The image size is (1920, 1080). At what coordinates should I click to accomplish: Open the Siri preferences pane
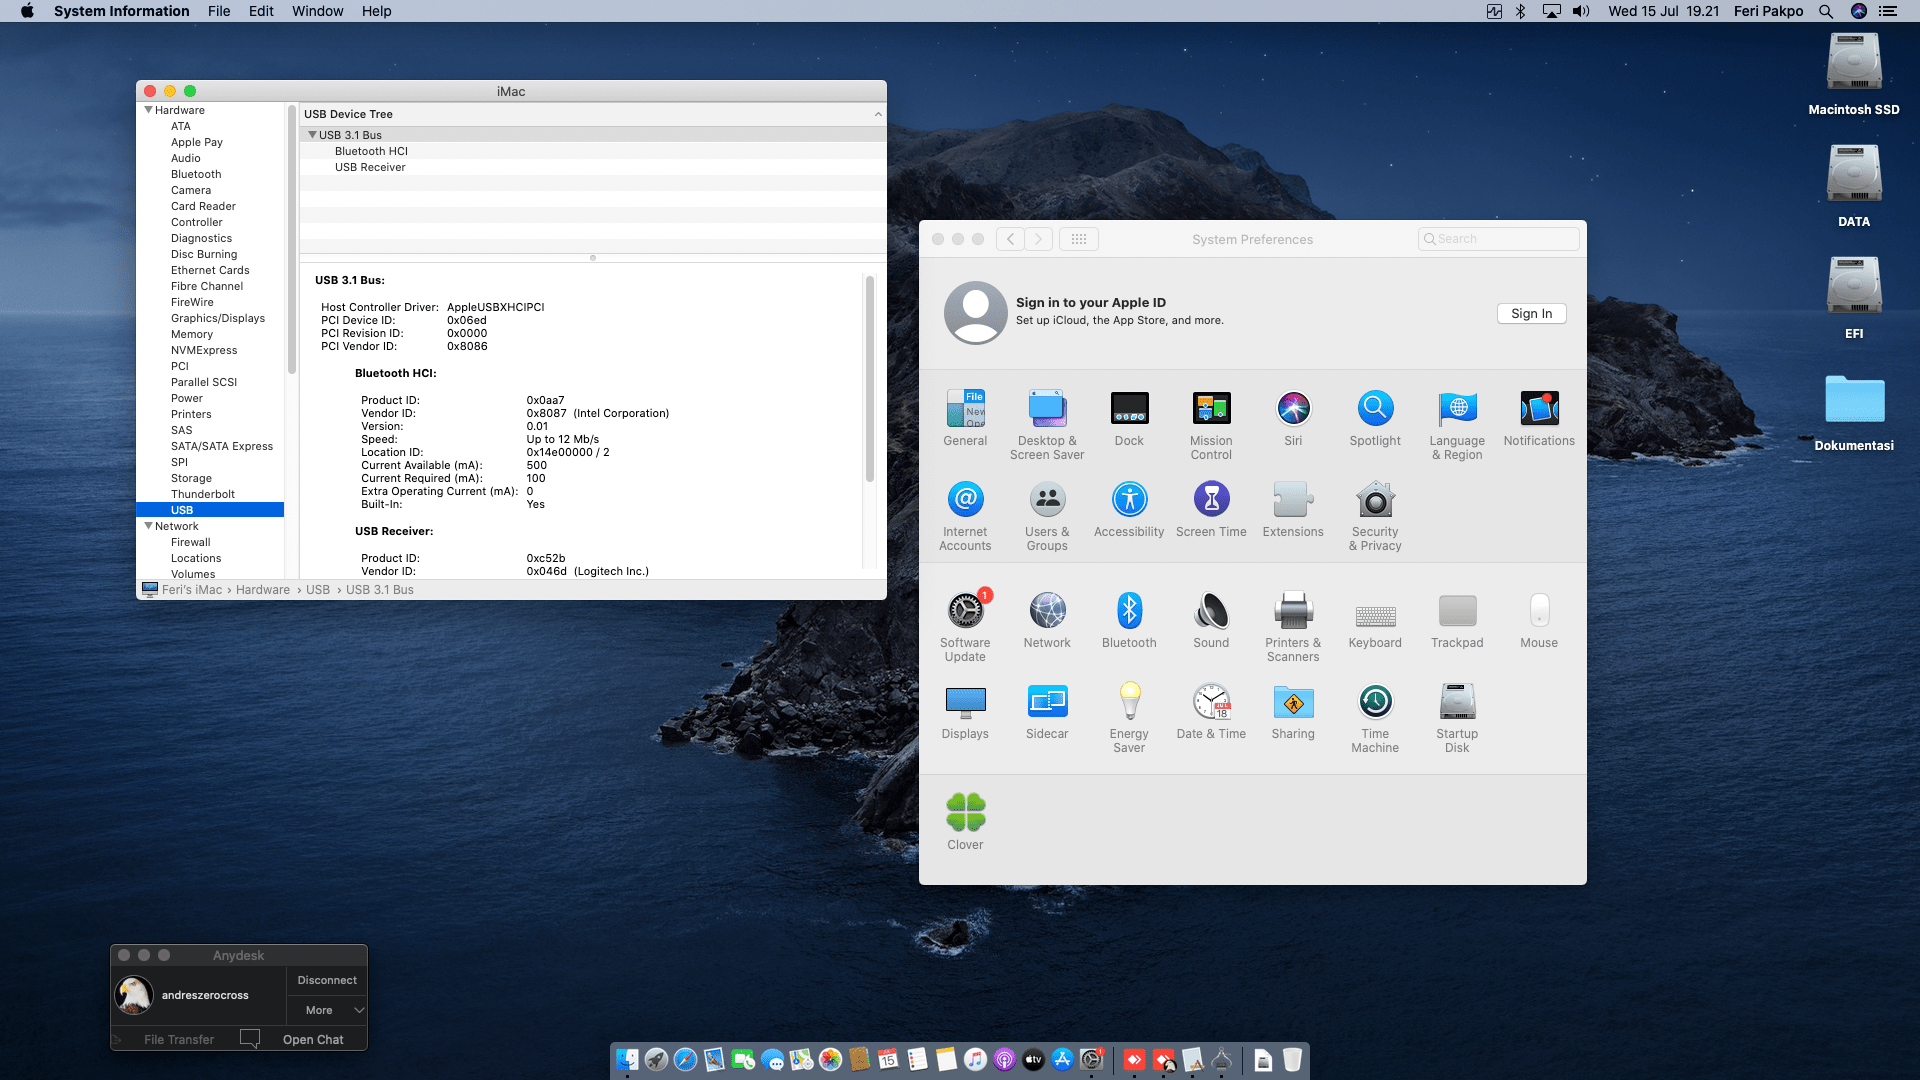[1293, 417]
